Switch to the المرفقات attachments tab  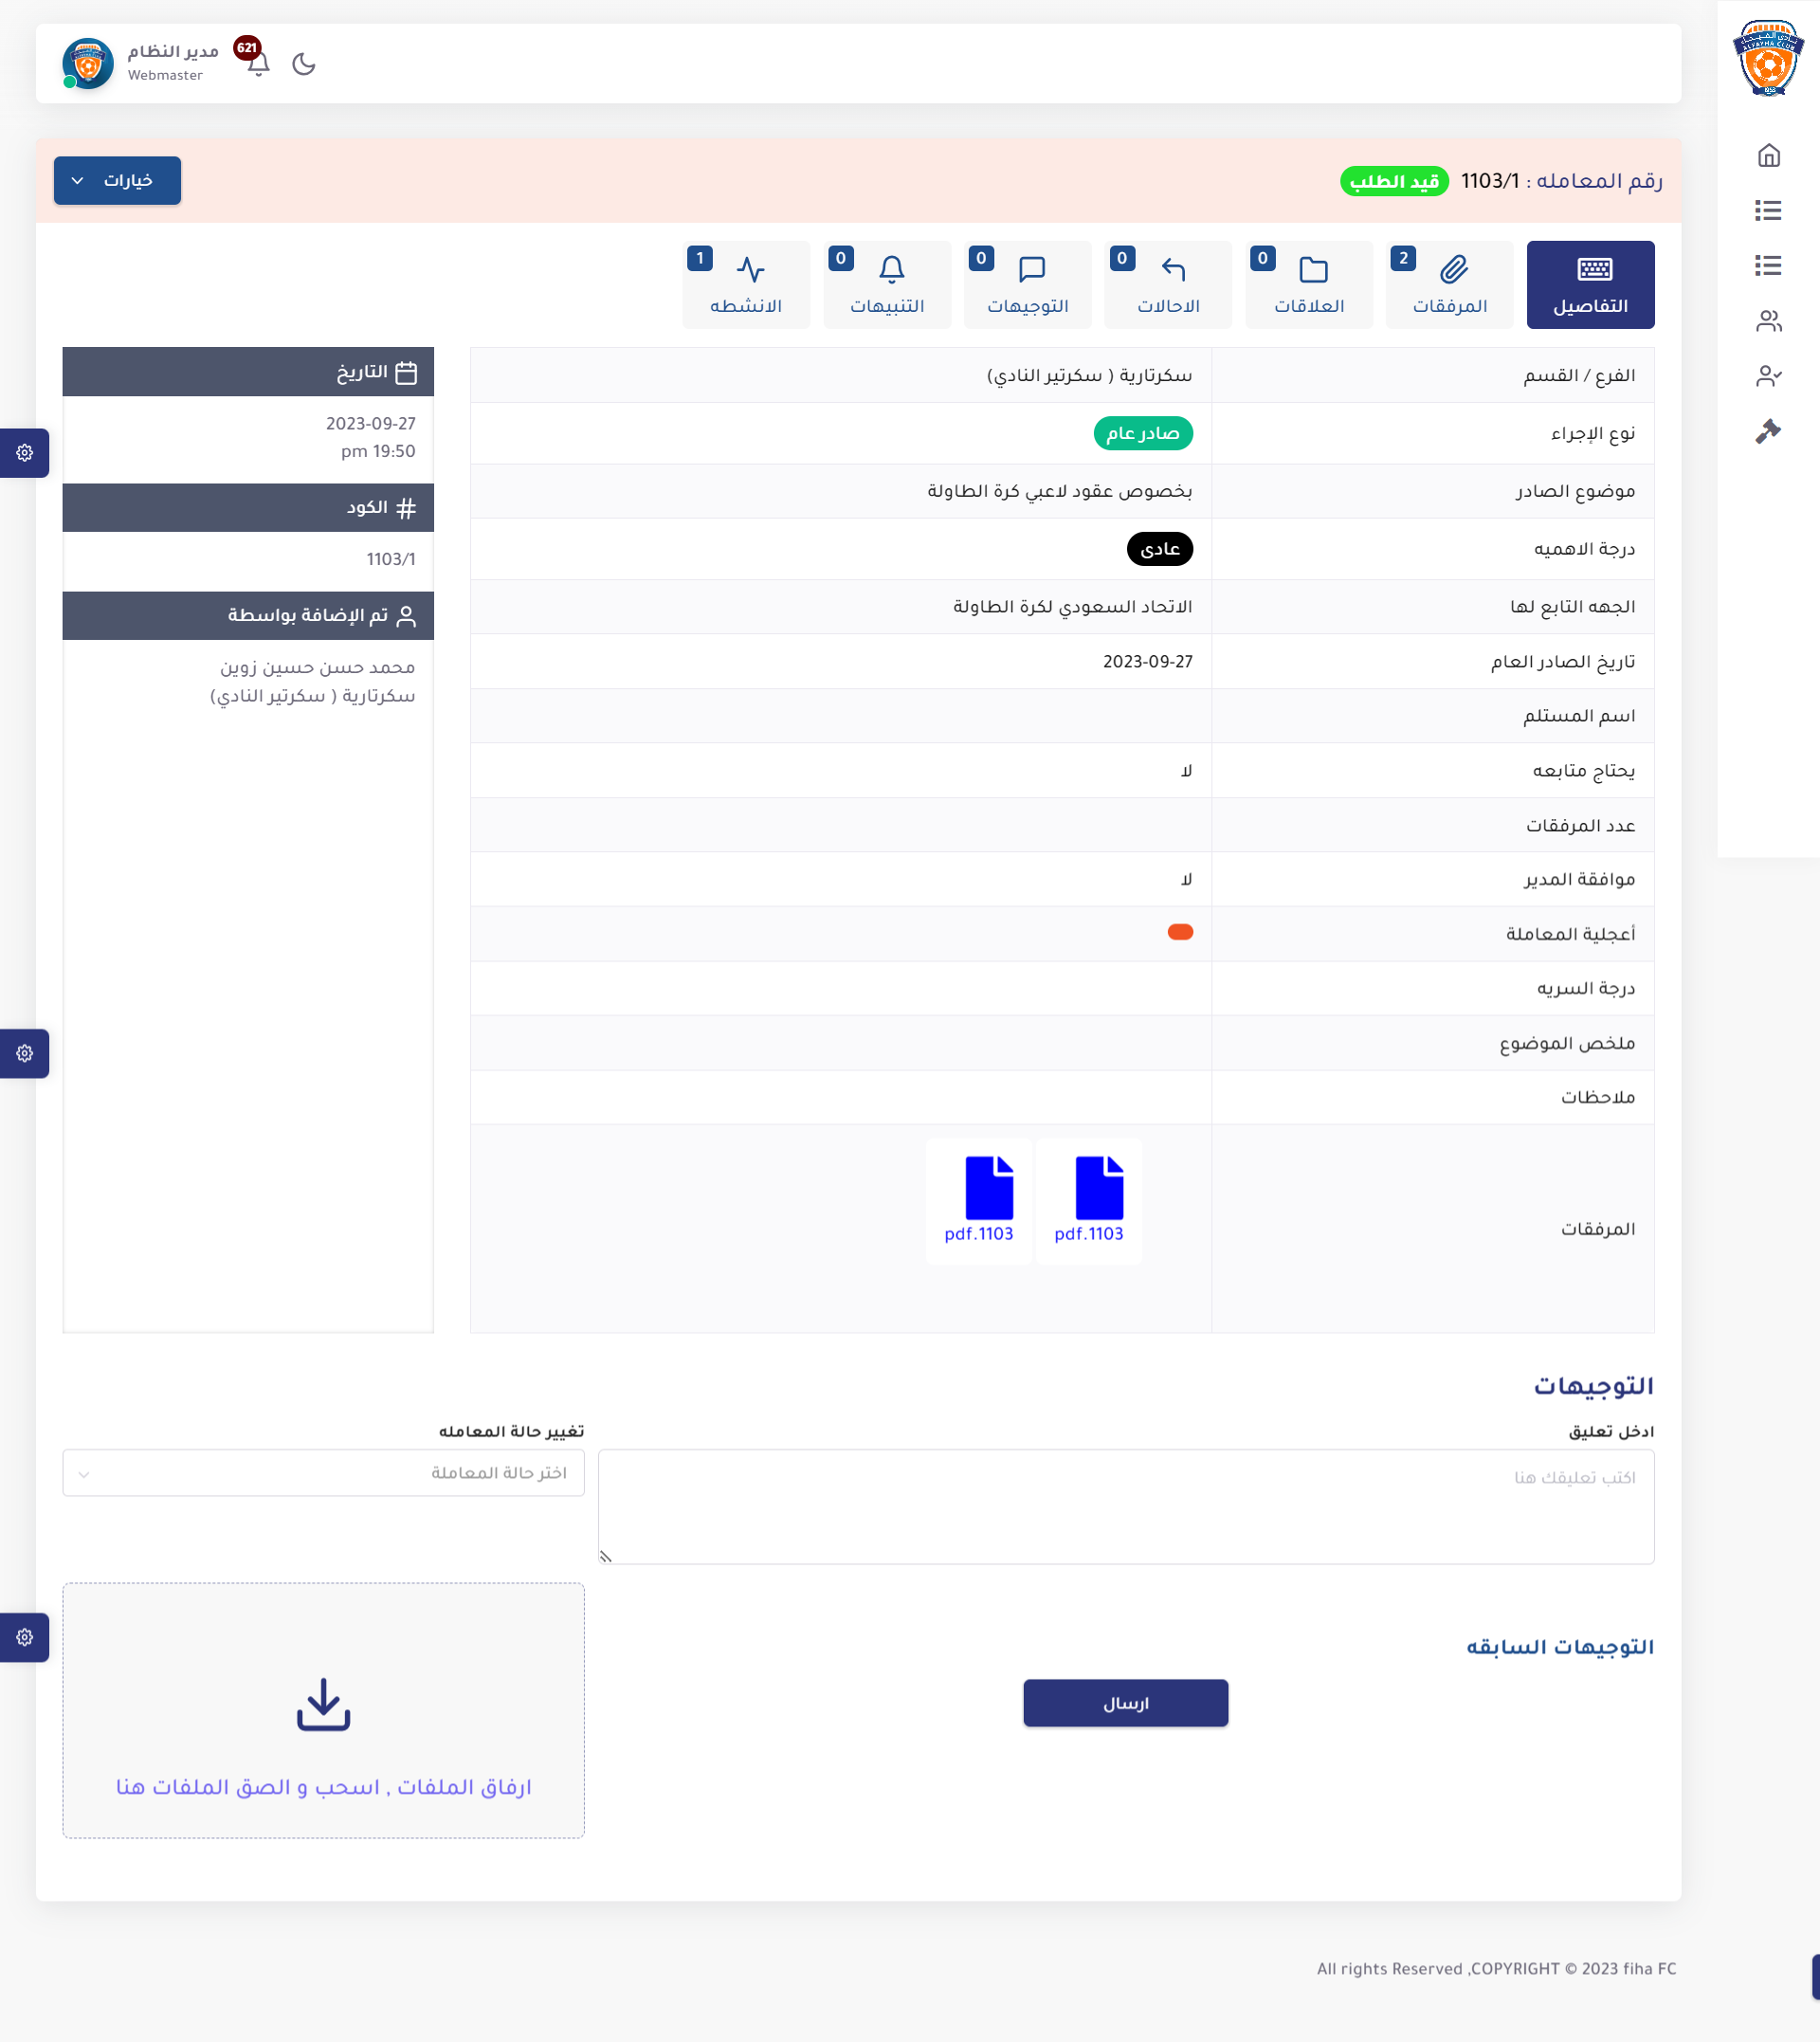[x=1450, y=285]
